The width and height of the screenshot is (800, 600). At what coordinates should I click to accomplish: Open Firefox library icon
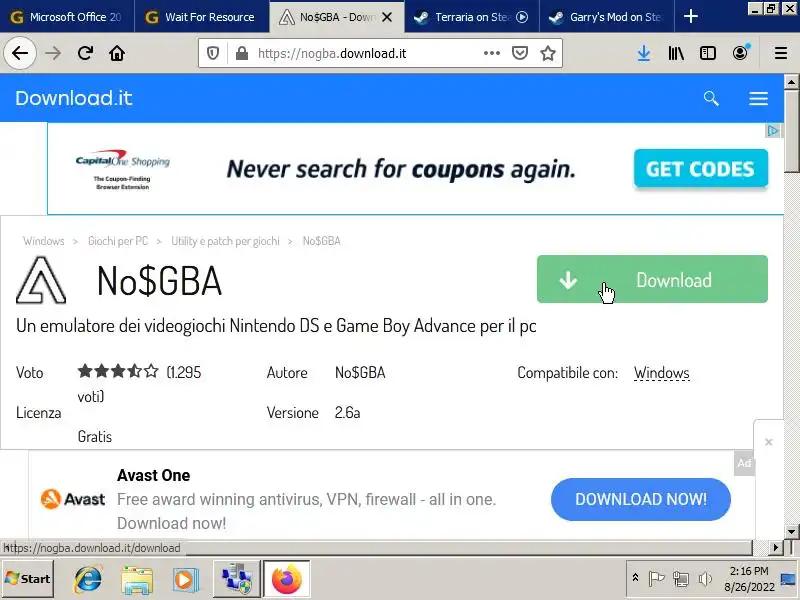click(x=676, y=53)
